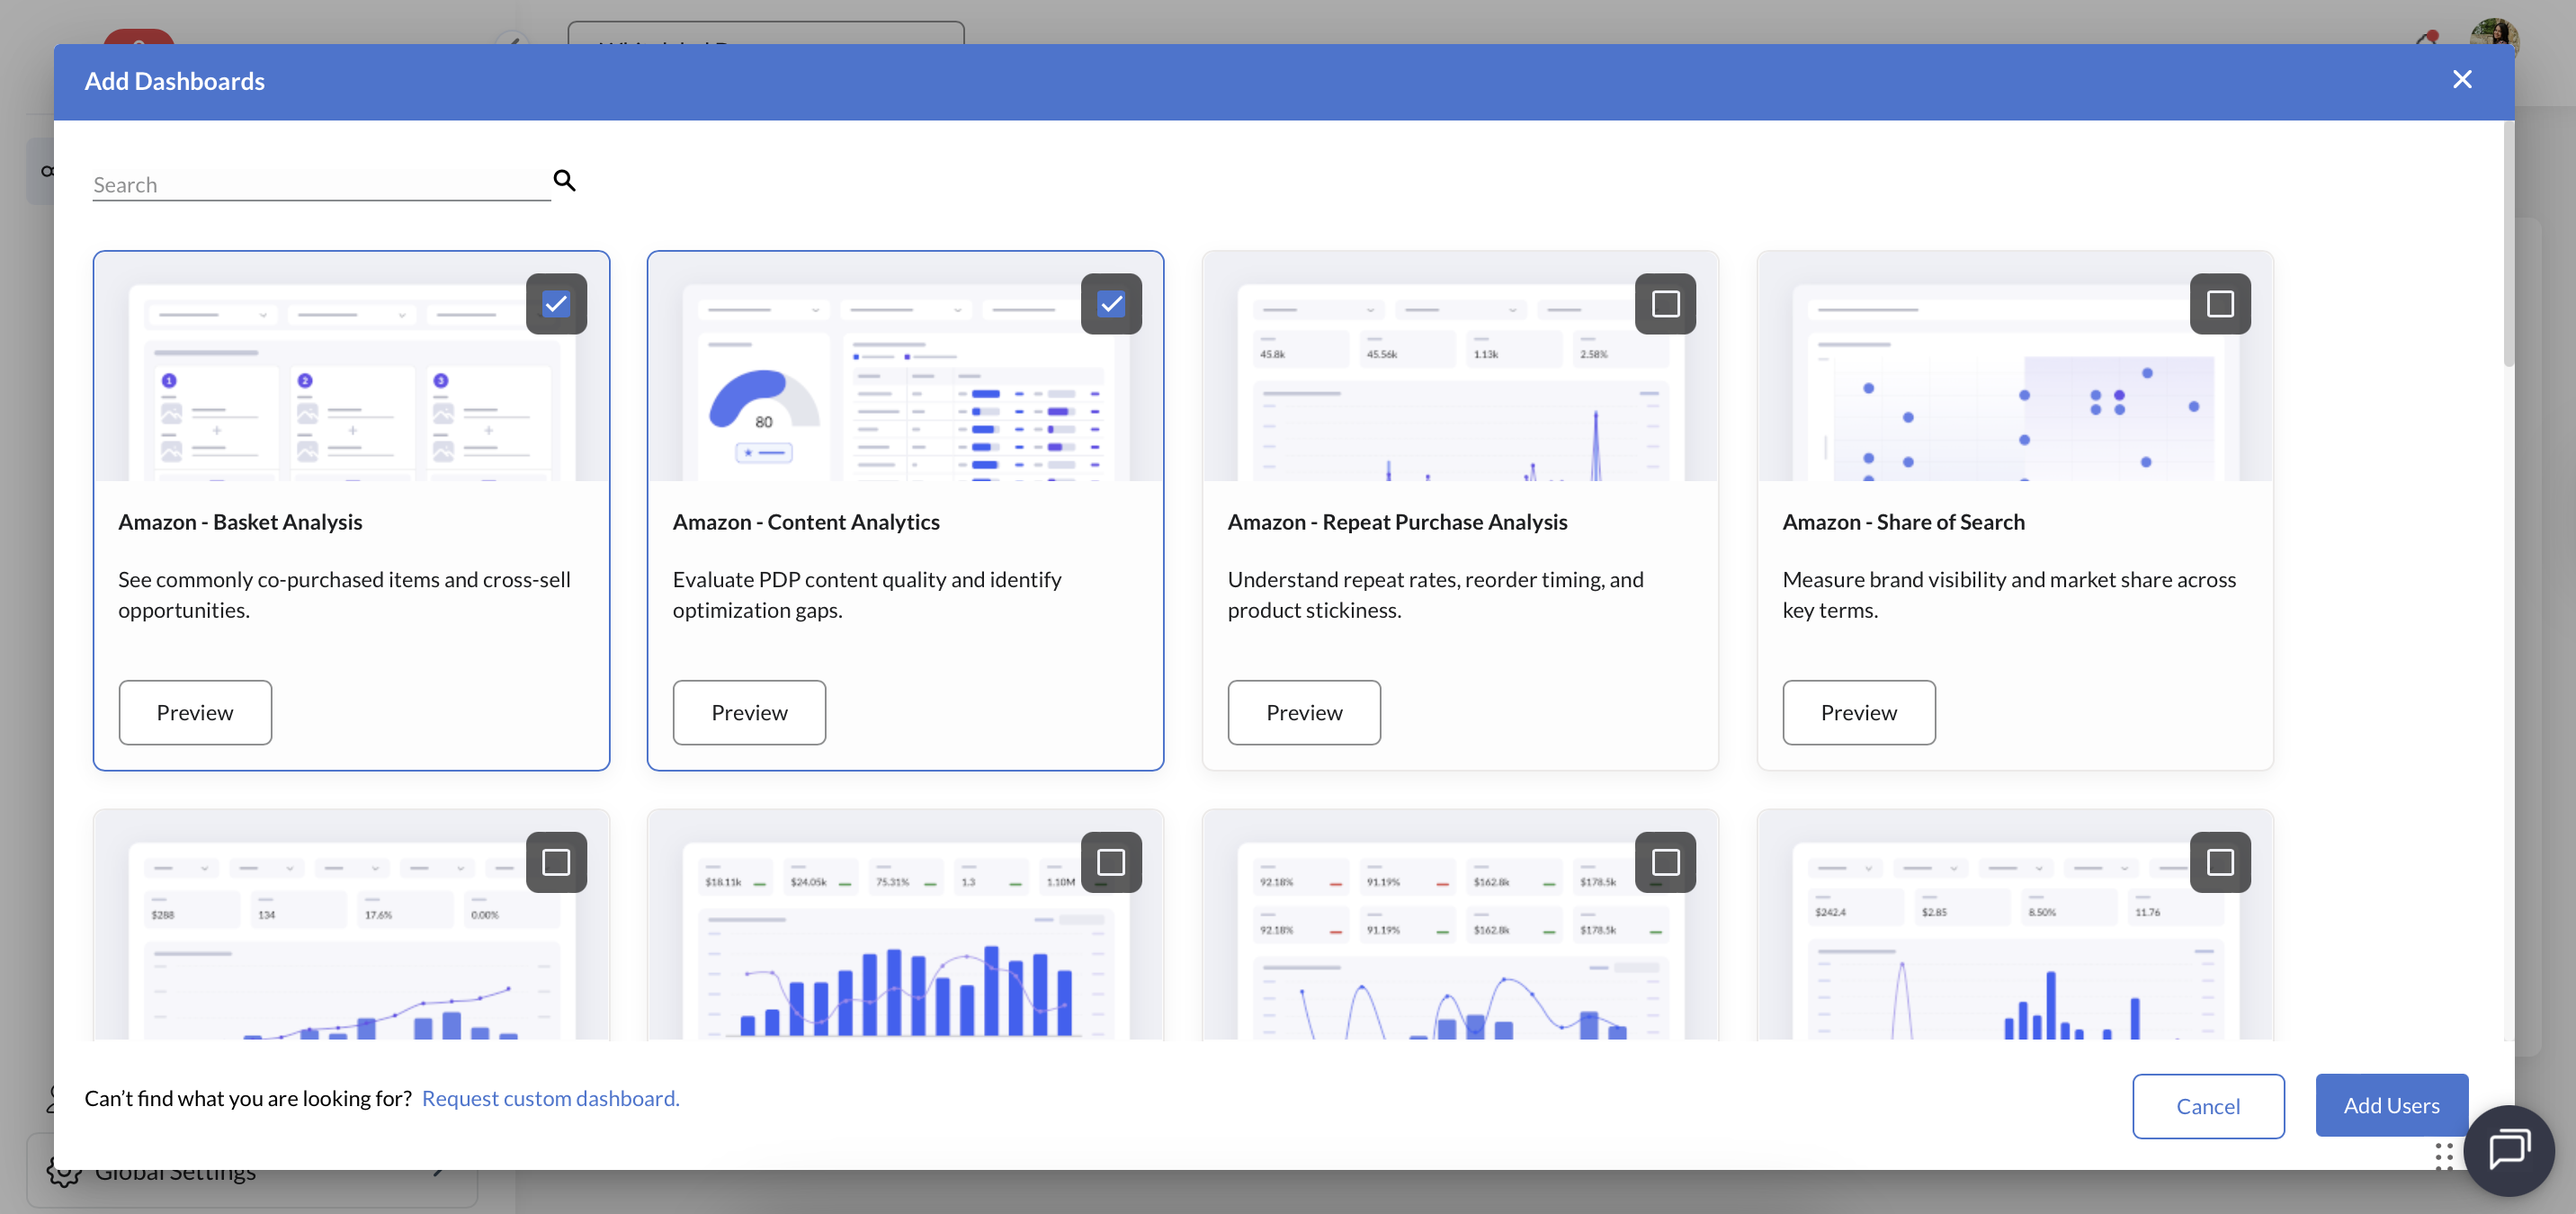Screen dimensions: 2576x1214
Task: Select the Amazon Repeat Purchase Analysis checkbox
Action: point(1664,304)
